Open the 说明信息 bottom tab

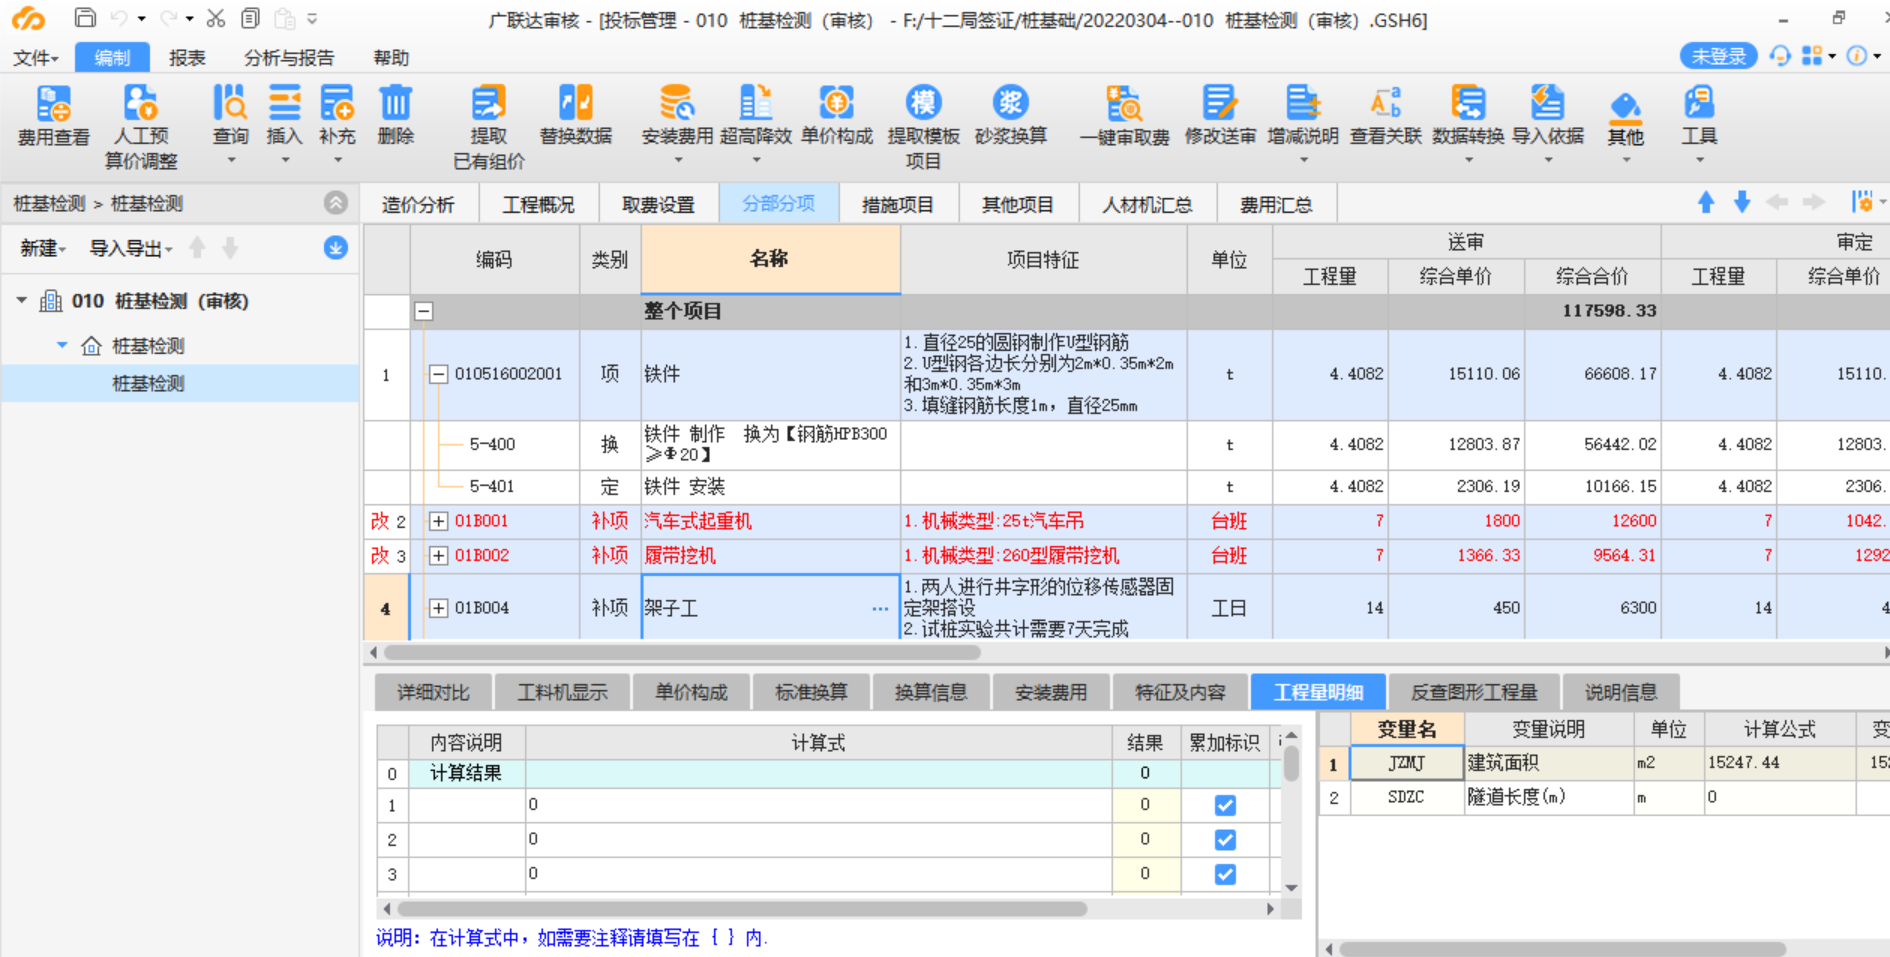tap(1621, 692)
